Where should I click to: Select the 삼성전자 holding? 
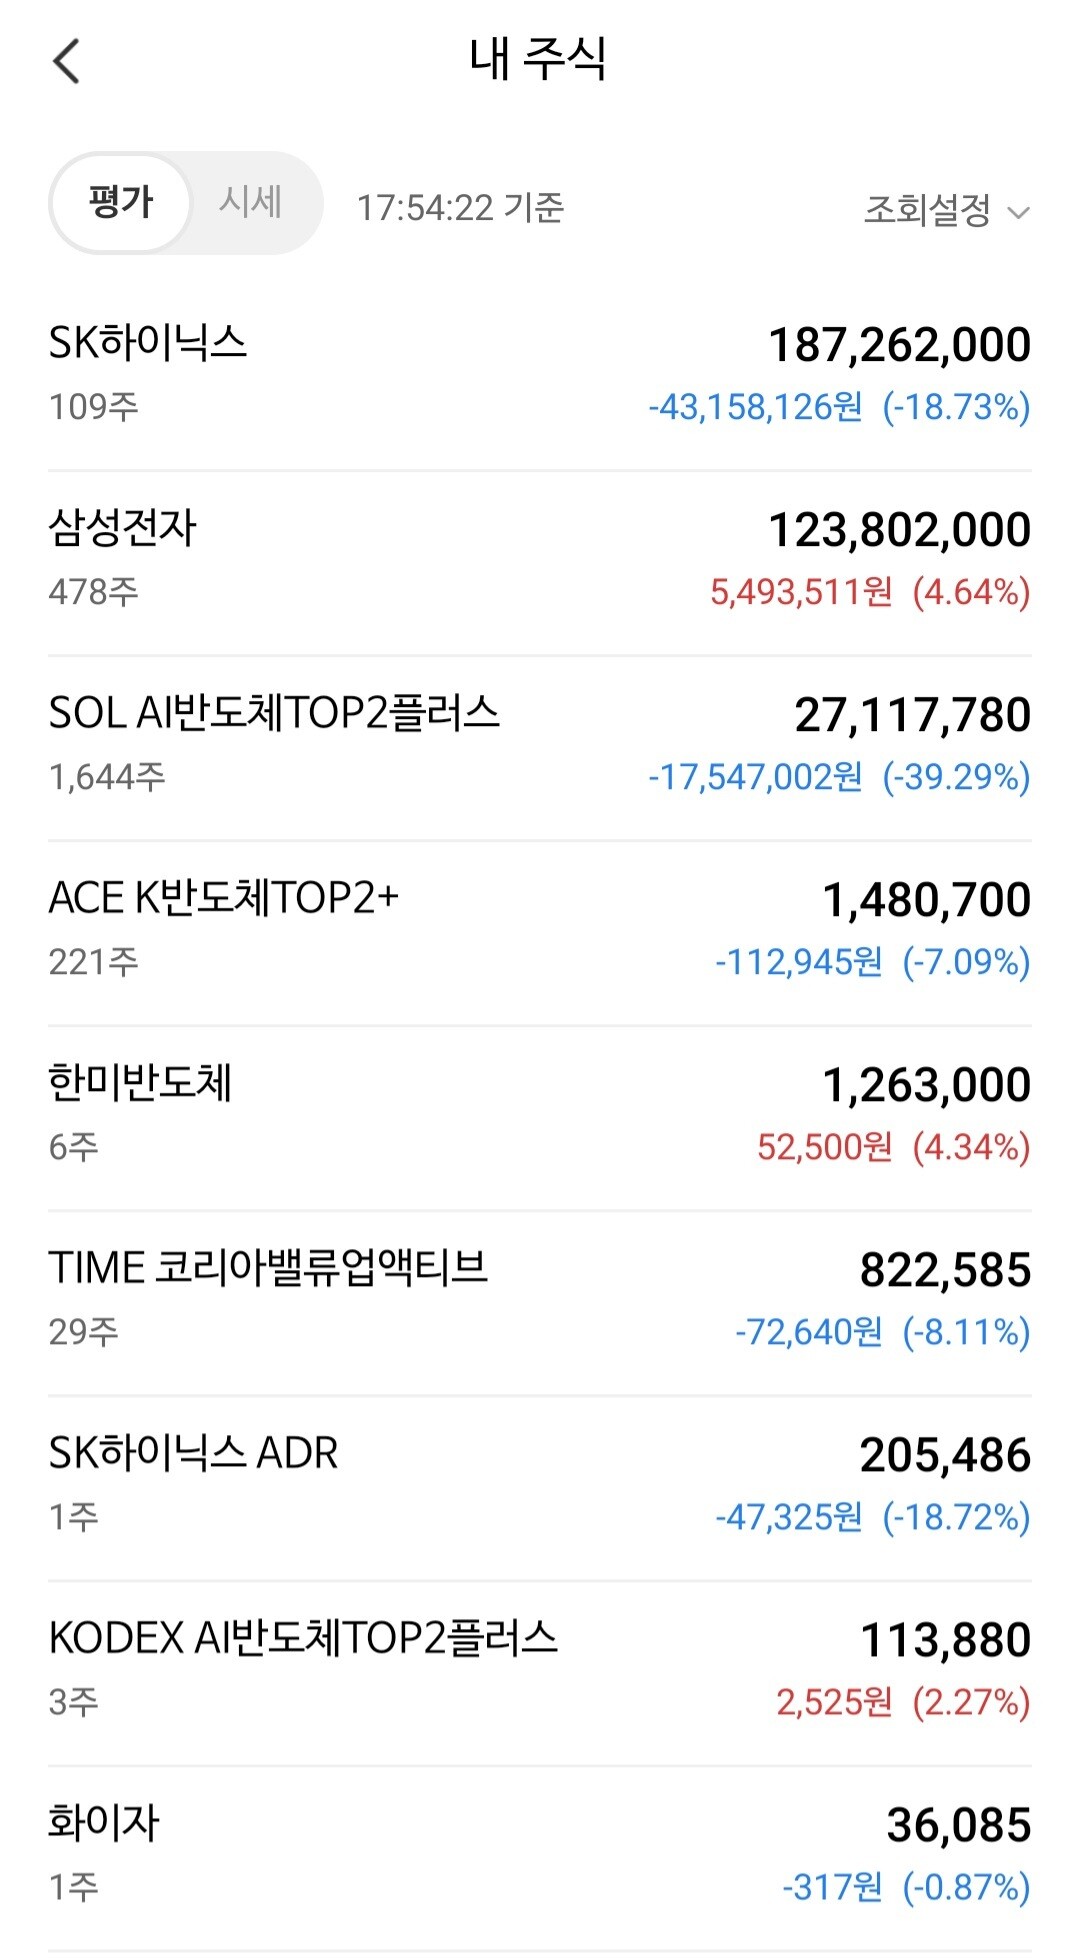pos(540,562)
